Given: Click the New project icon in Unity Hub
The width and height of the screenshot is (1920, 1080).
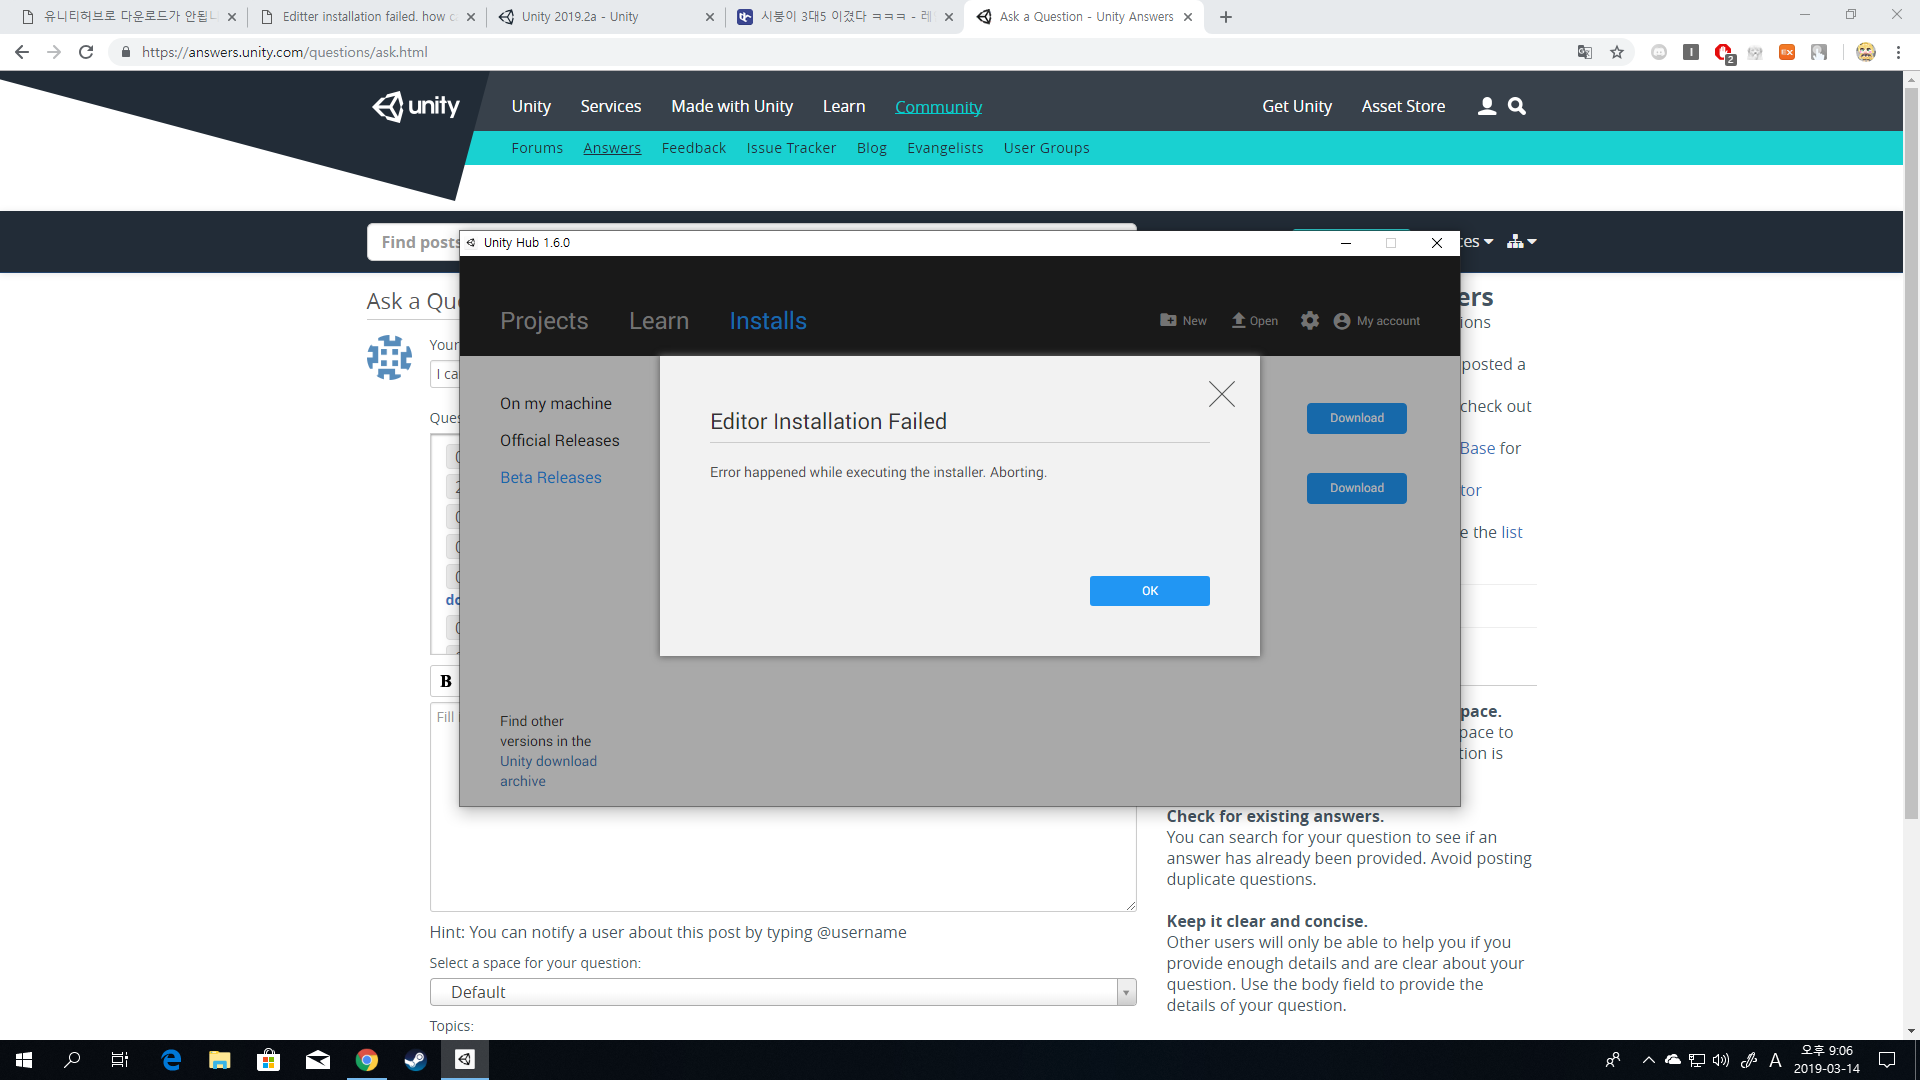Looking at the screenshot, I should coord(1183,320).
